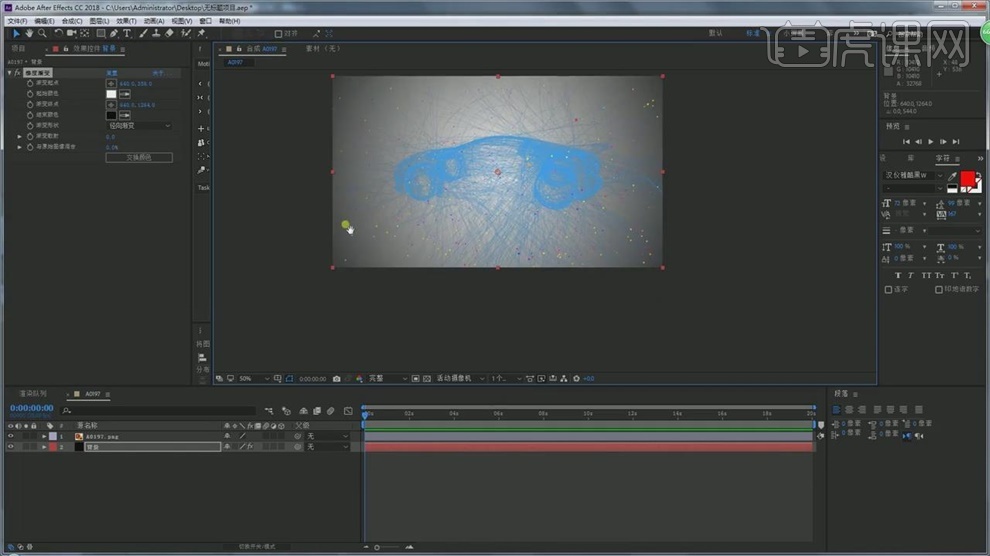Open the Composition menu
The image size is (990, 556).
[x=72, y=21]
